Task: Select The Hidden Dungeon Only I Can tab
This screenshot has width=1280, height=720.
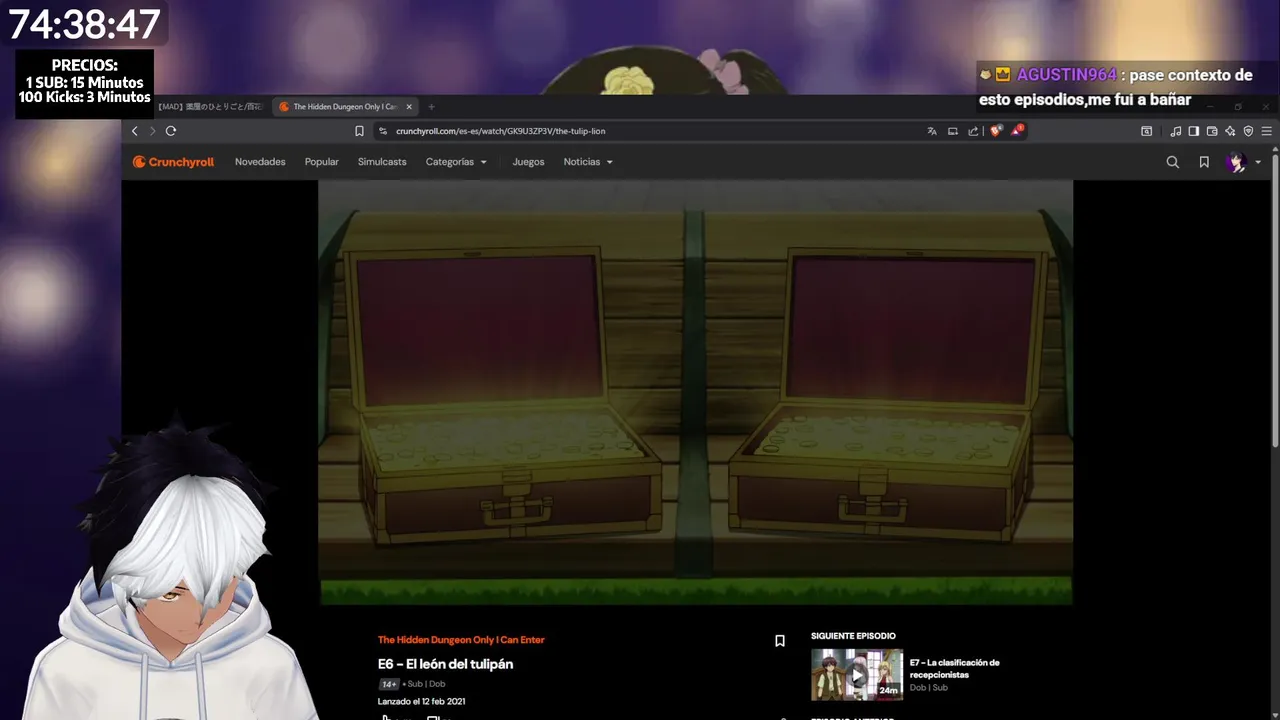Action: tap(345, 107)
